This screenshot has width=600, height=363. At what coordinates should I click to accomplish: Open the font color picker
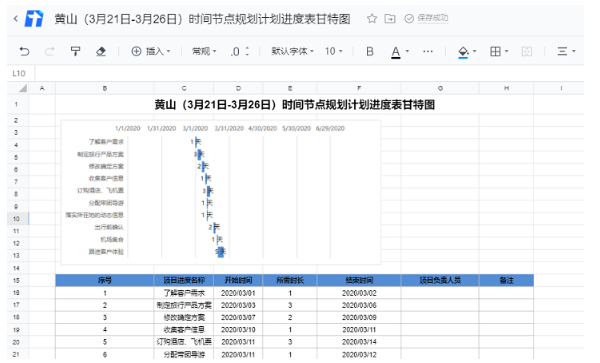(400, 52)
